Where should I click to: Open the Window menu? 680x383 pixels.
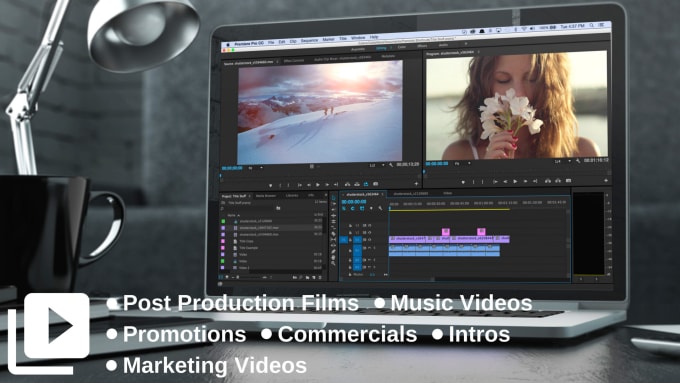point(358,38)
